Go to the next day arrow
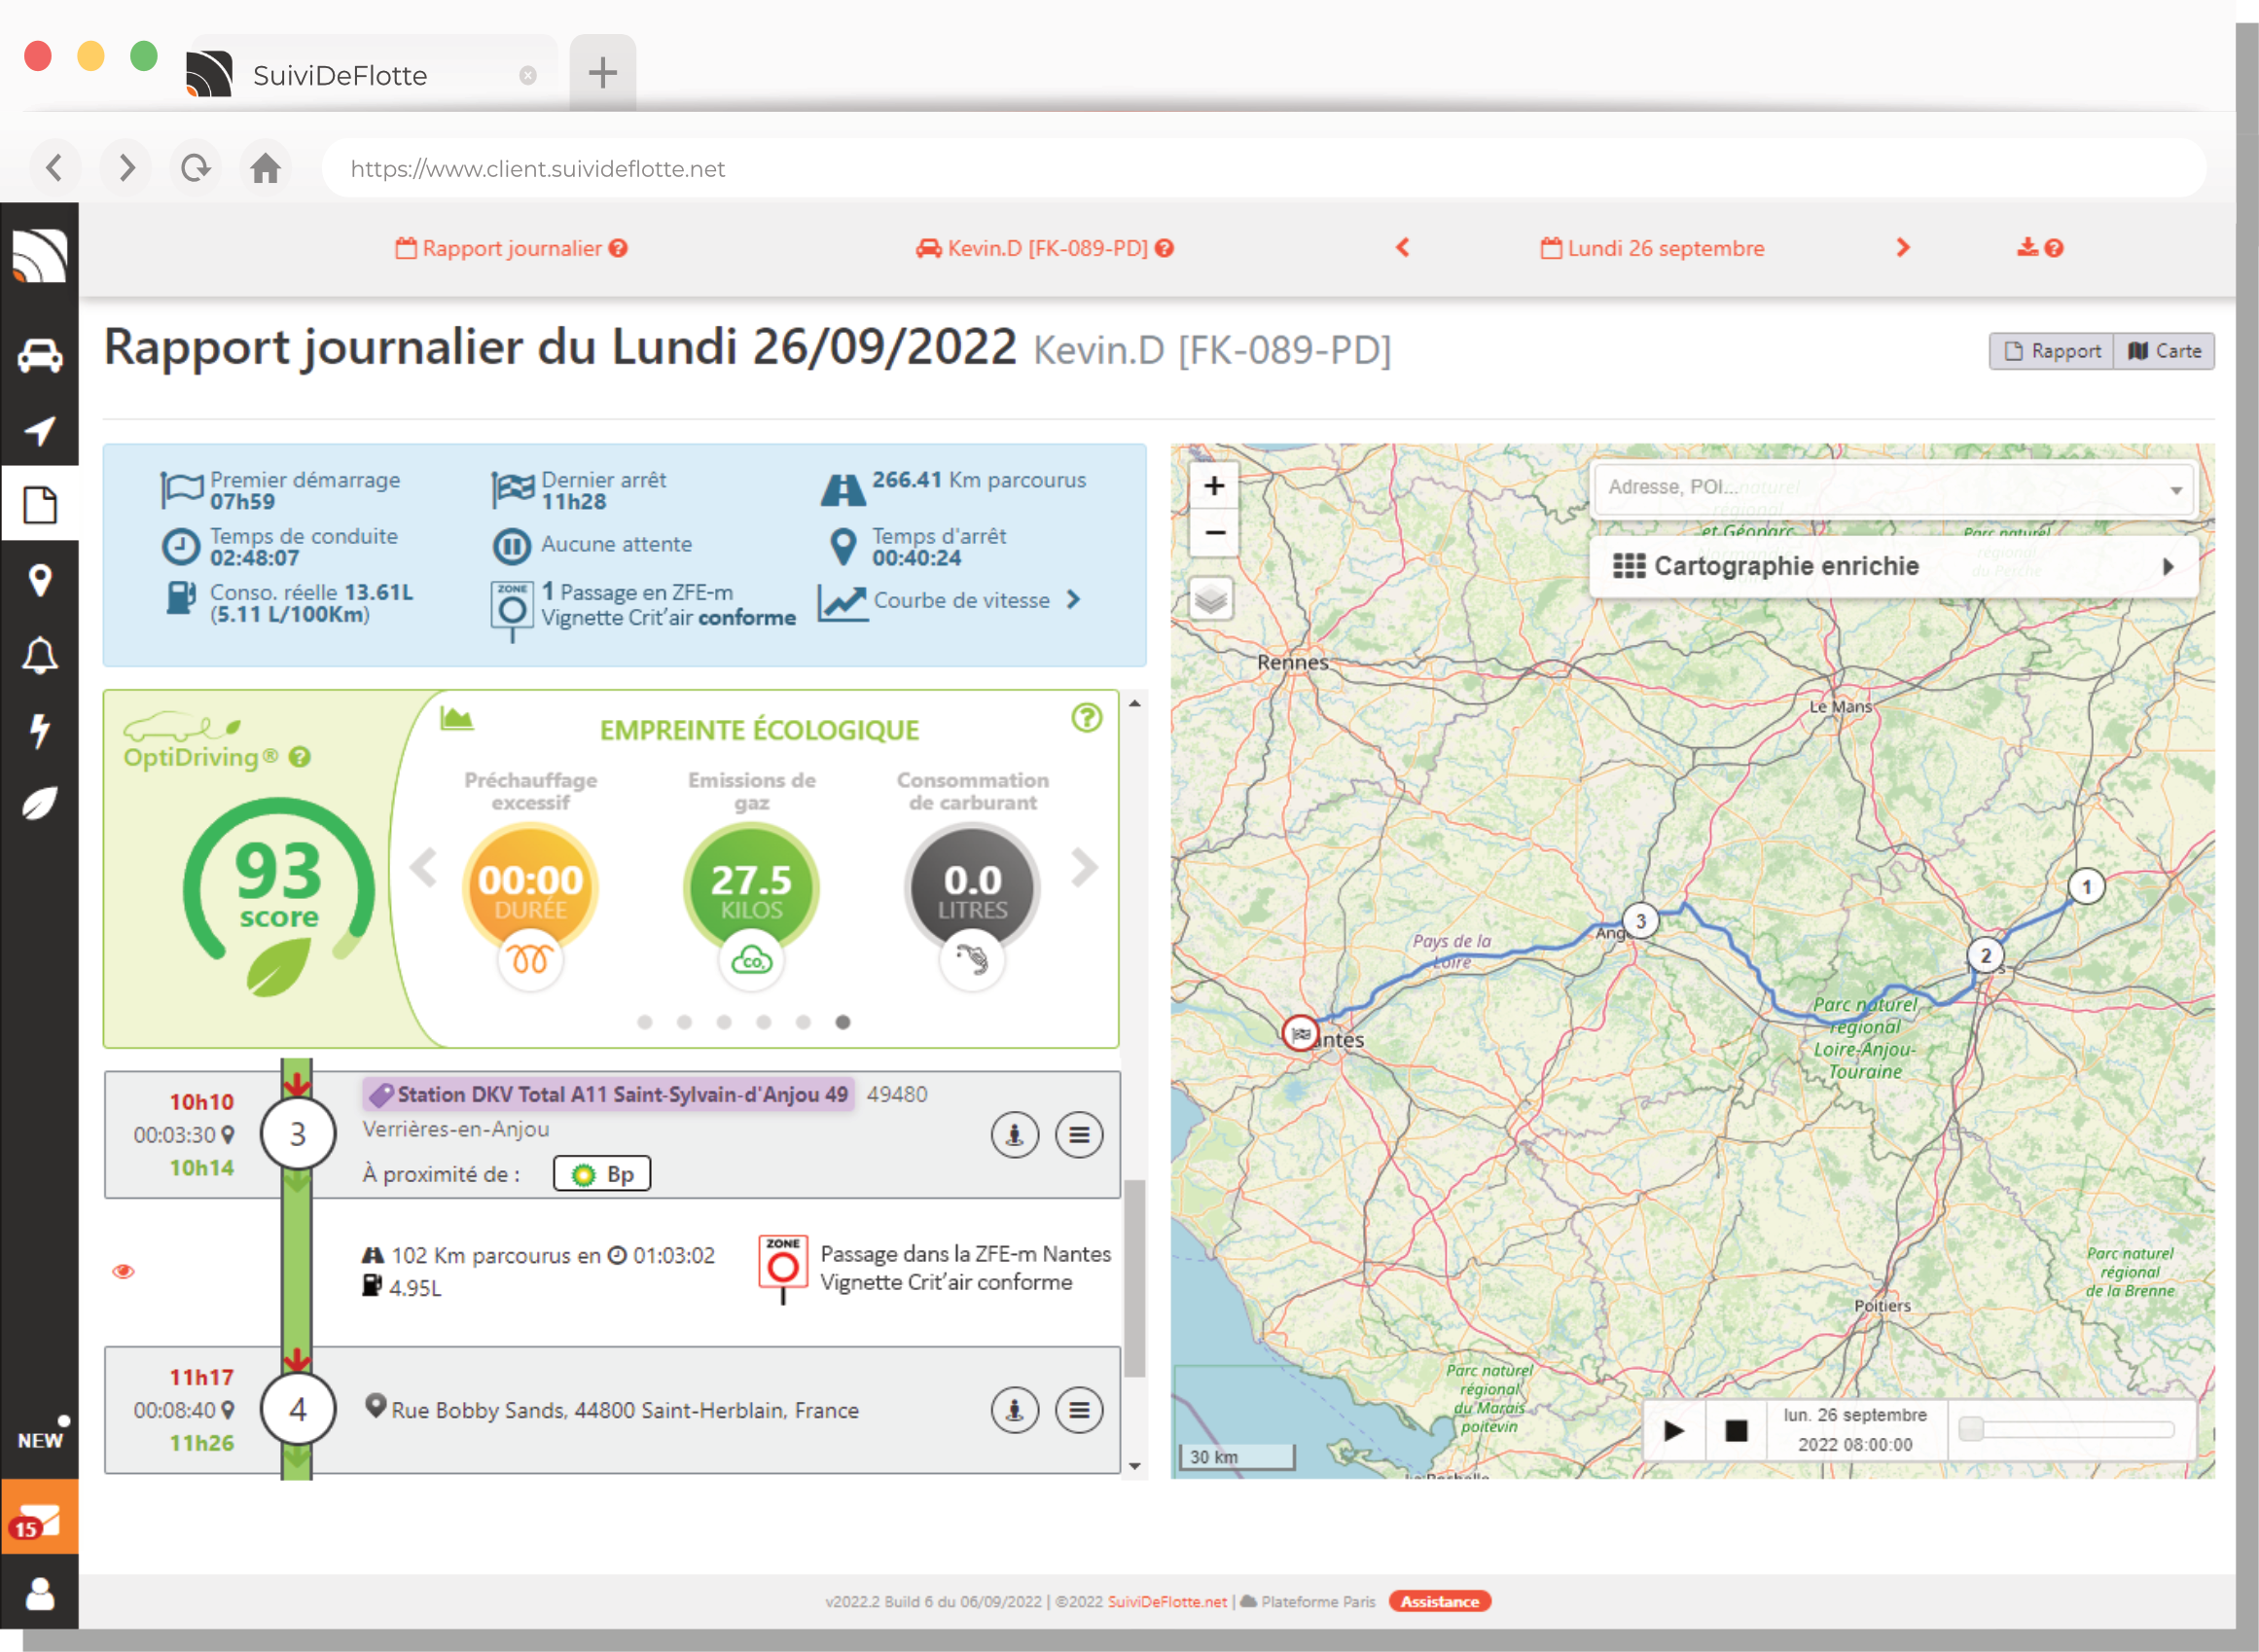The height and width of the screenshot is (1652, 2259). [1902, 247]
